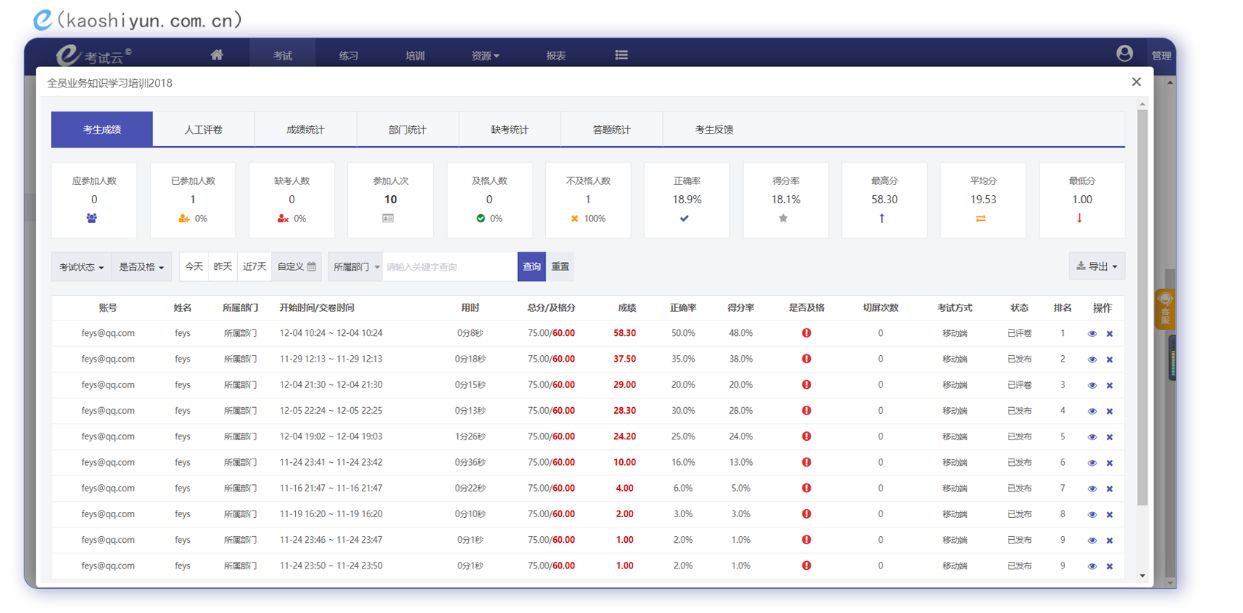Click the home icon in the navbar
The image size is (1243, 613).
pyautogui.click(x=217, y=55)
